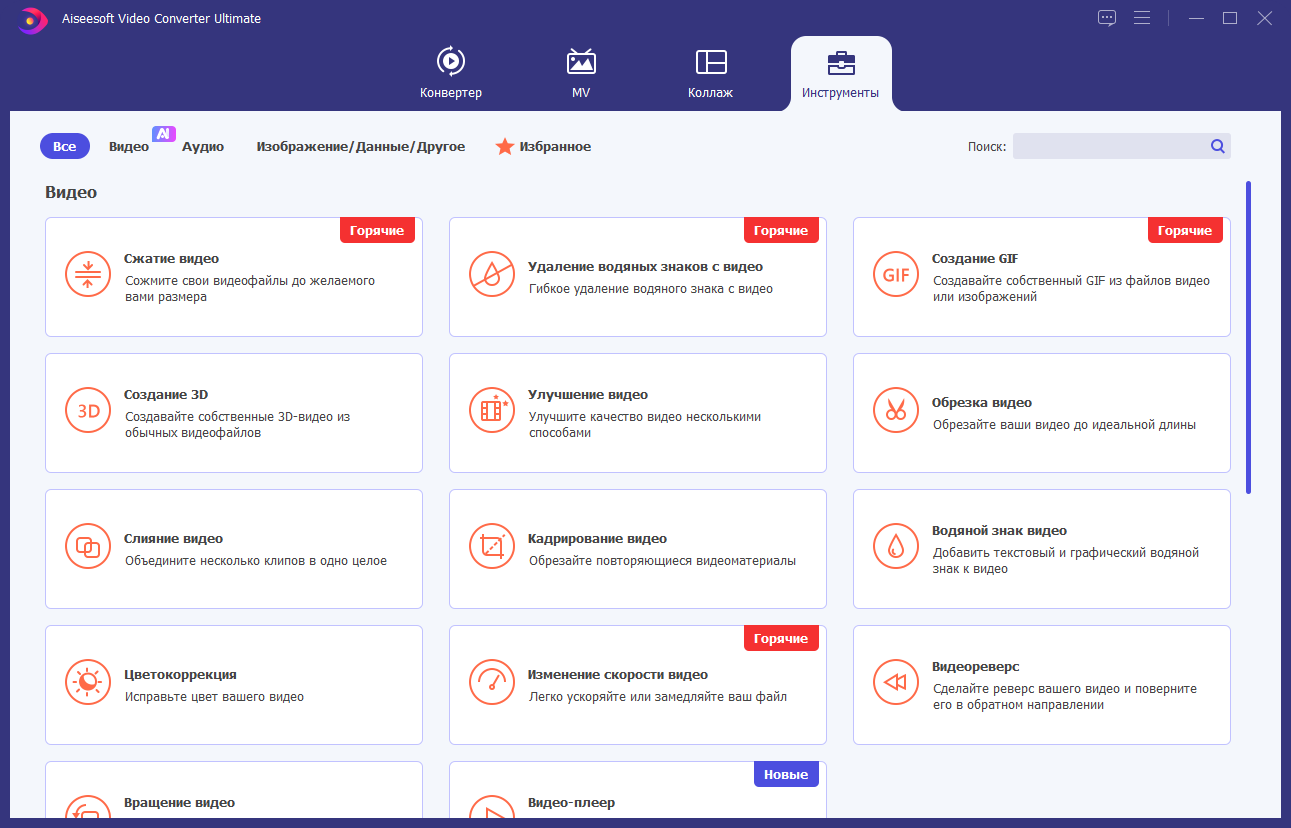This screenshot has height=828, width=1291.
Task: Click the Слияние видео title text
Action: coord(174,539)
